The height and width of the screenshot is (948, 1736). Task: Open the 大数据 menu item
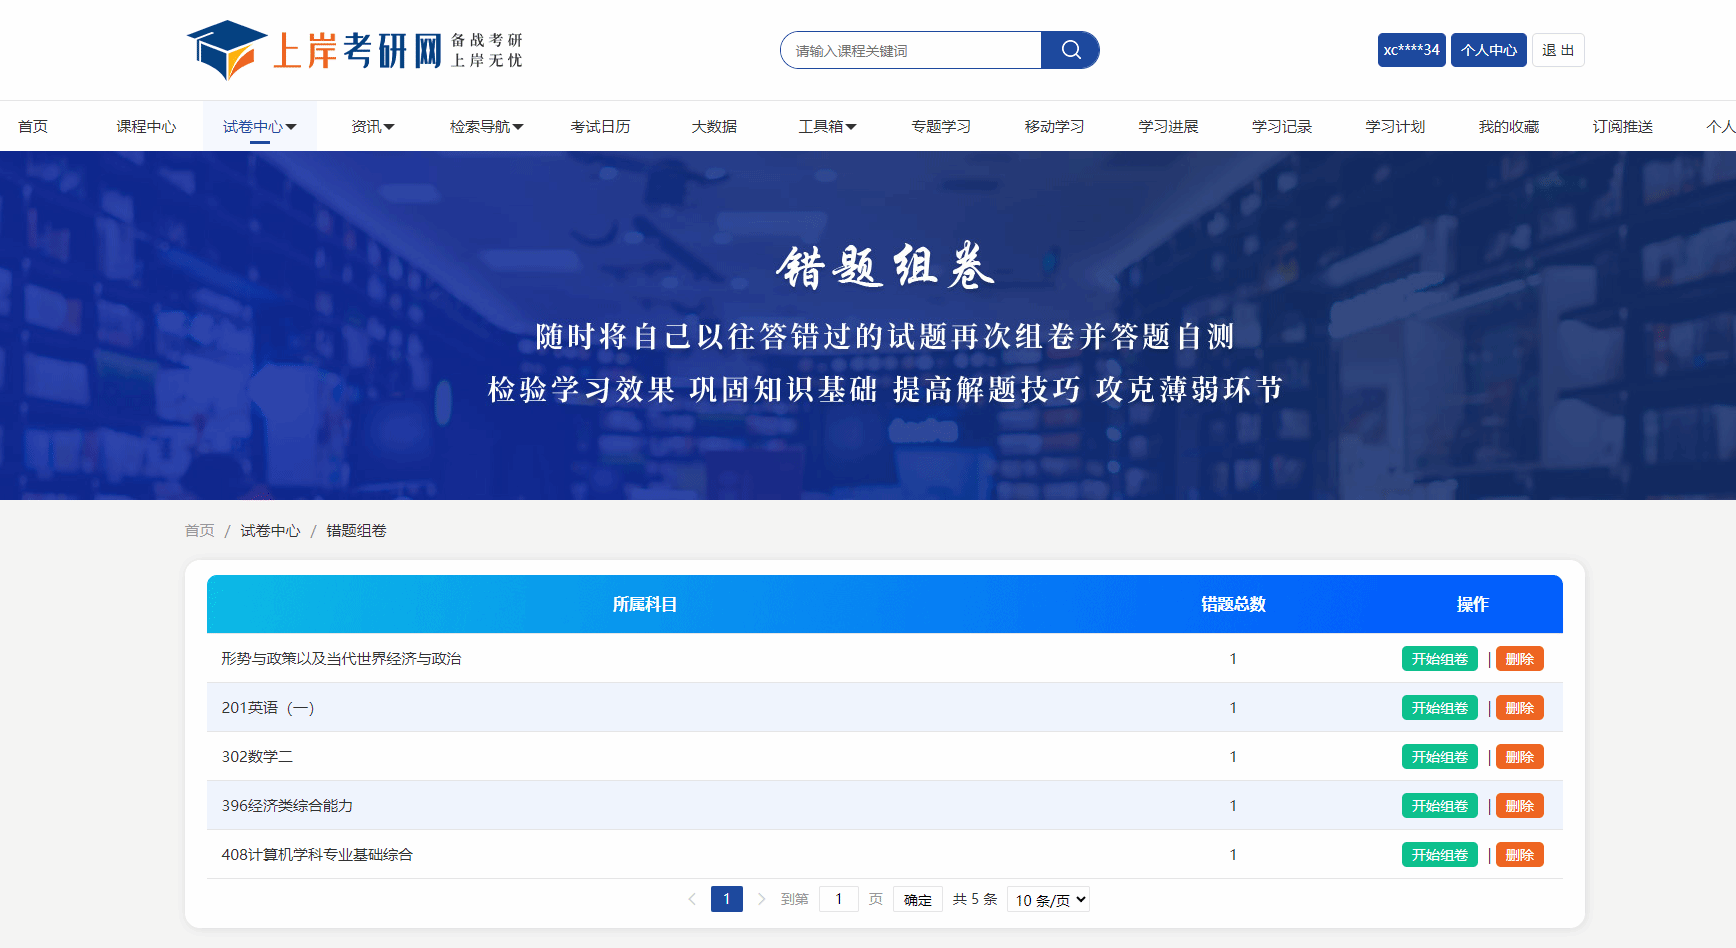pos(714,127)
